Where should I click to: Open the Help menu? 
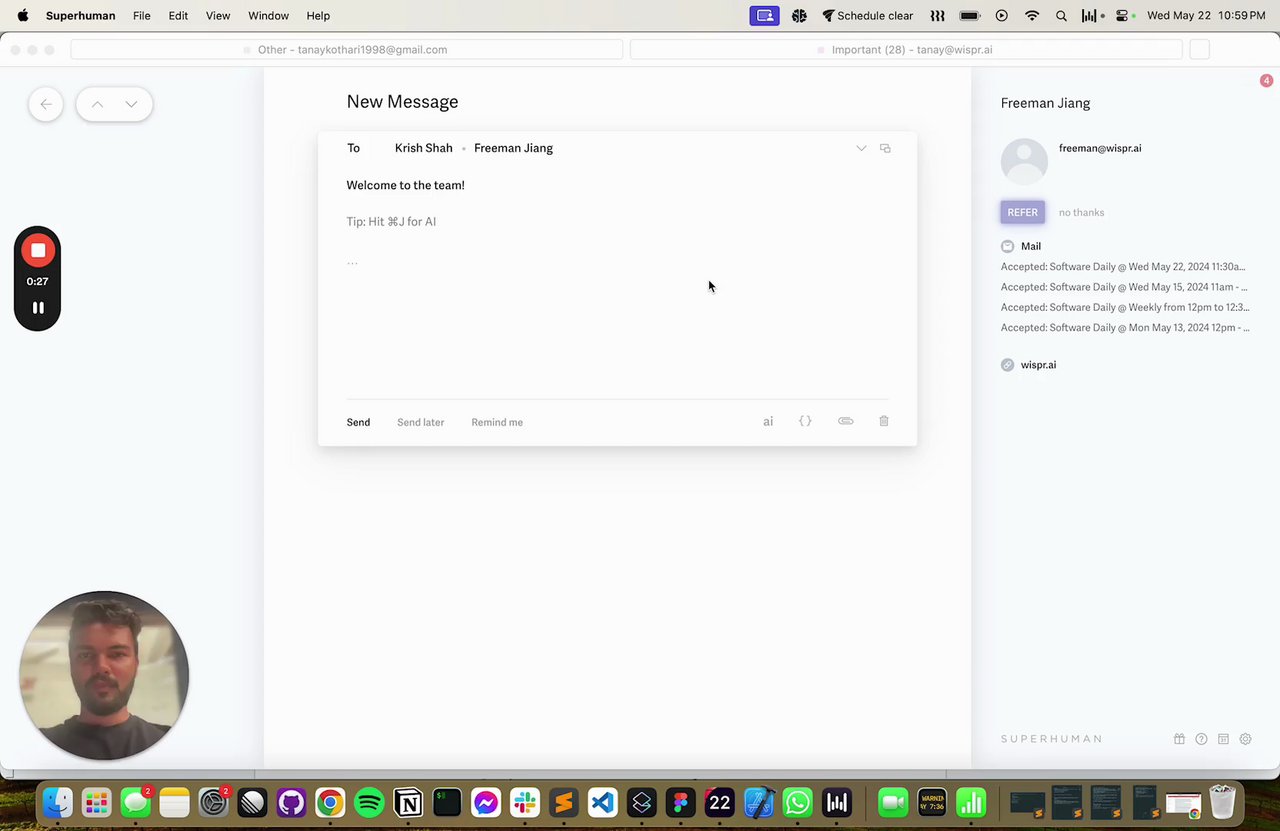point(318,16)
